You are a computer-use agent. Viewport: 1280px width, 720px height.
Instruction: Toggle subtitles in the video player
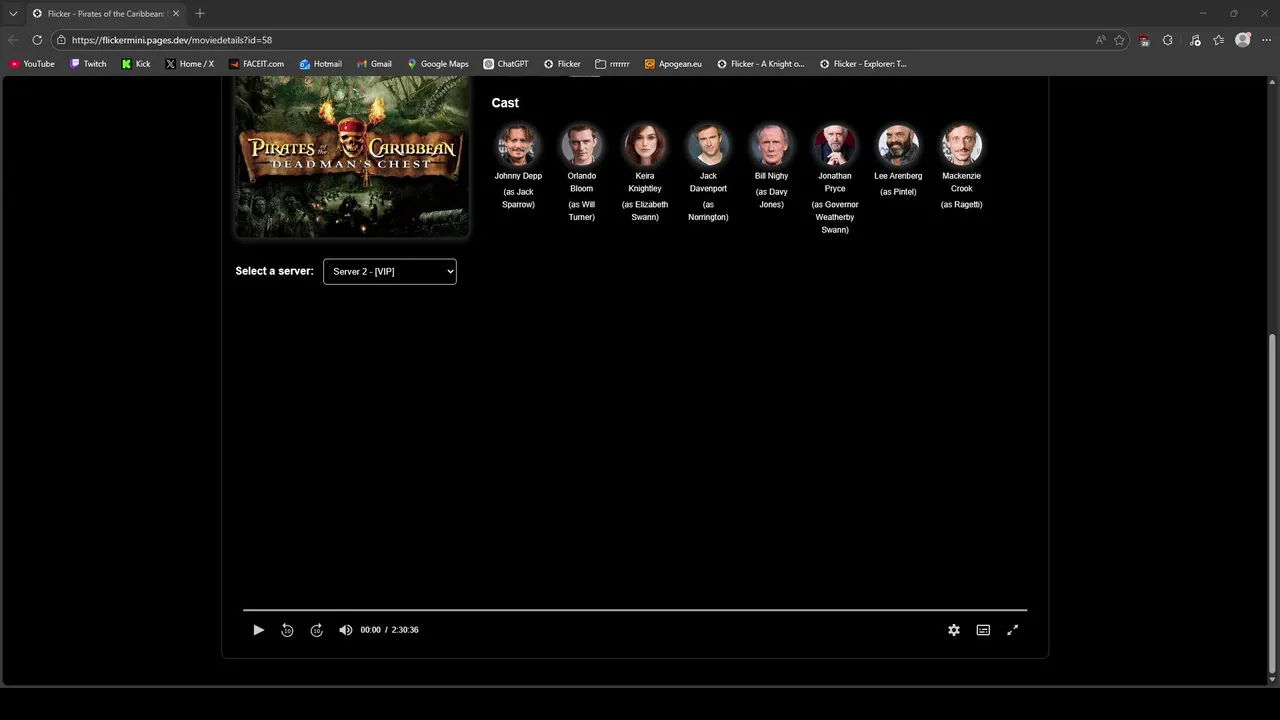tap(983, 630)
